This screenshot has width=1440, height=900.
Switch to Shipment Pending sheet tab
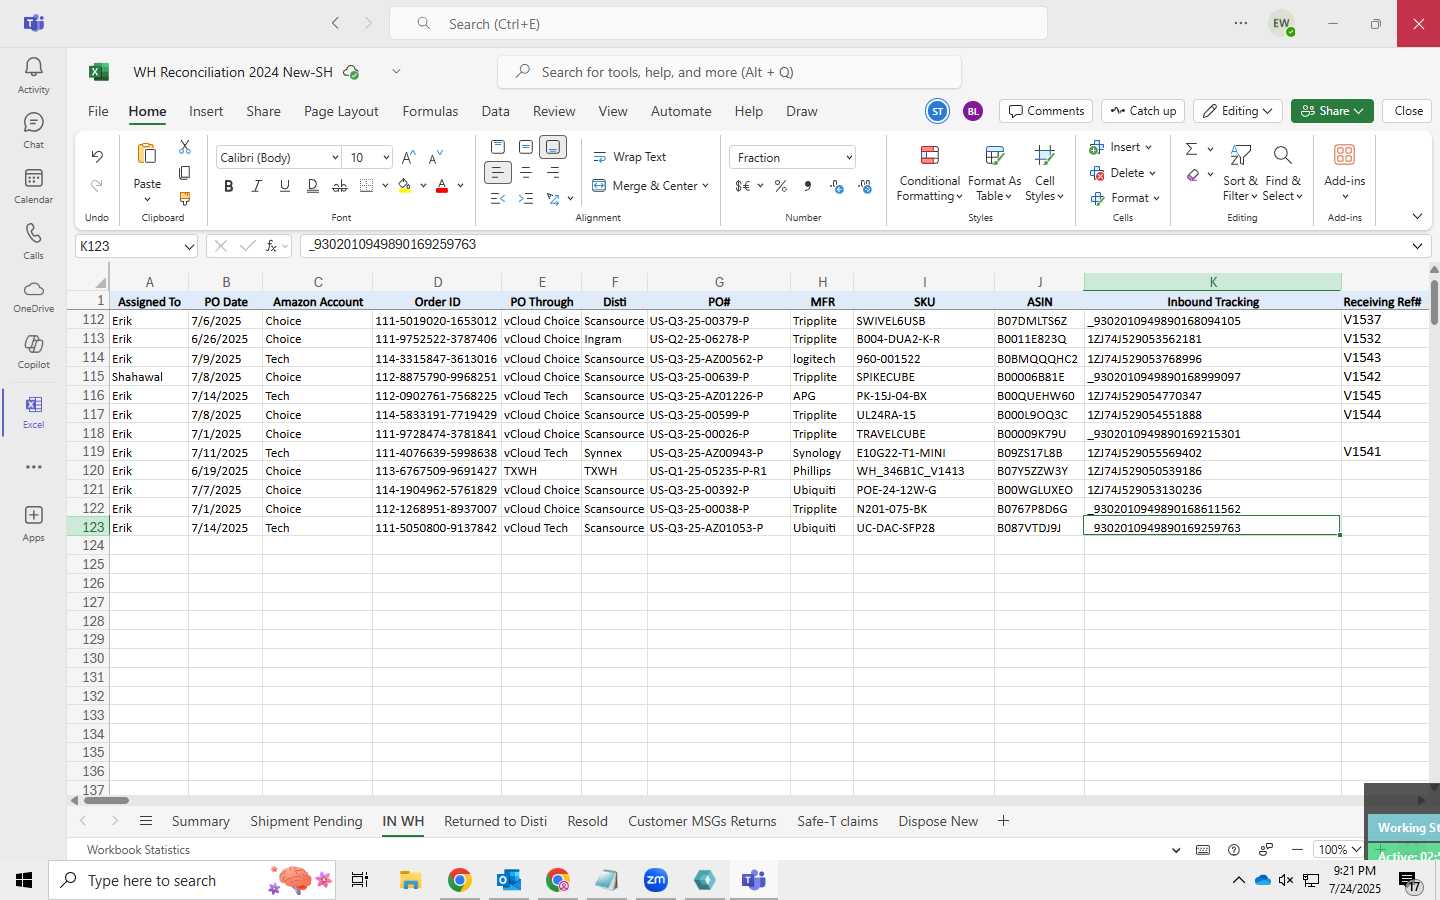click(x=306, y=821)
